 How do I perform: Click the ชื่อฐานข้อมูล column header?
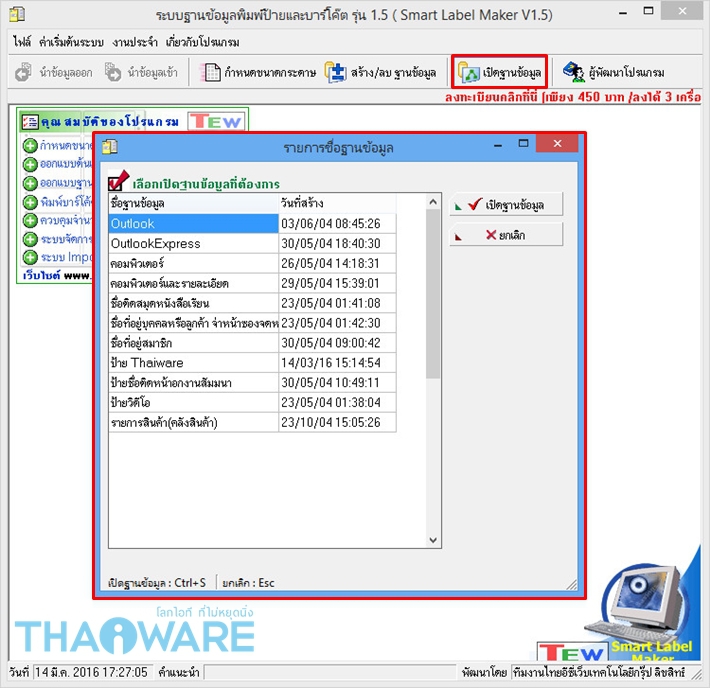click(x=193, y=203)
